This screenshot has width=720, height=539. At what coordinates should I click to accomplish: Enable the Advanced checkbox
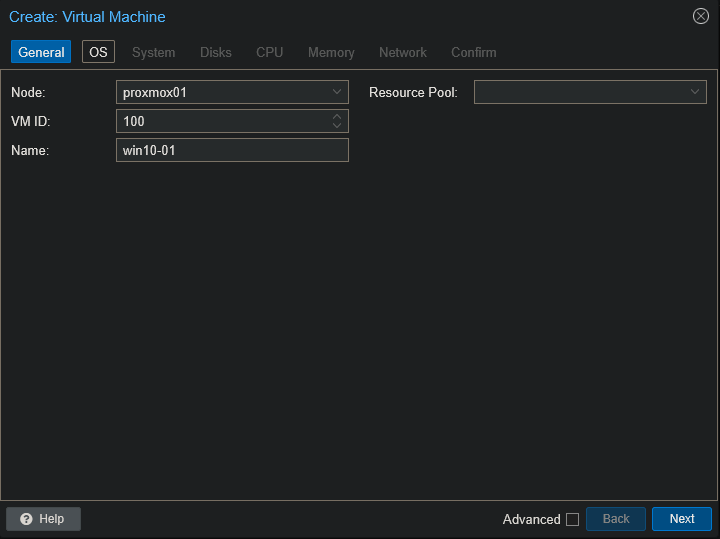click(x=572, y=519)
